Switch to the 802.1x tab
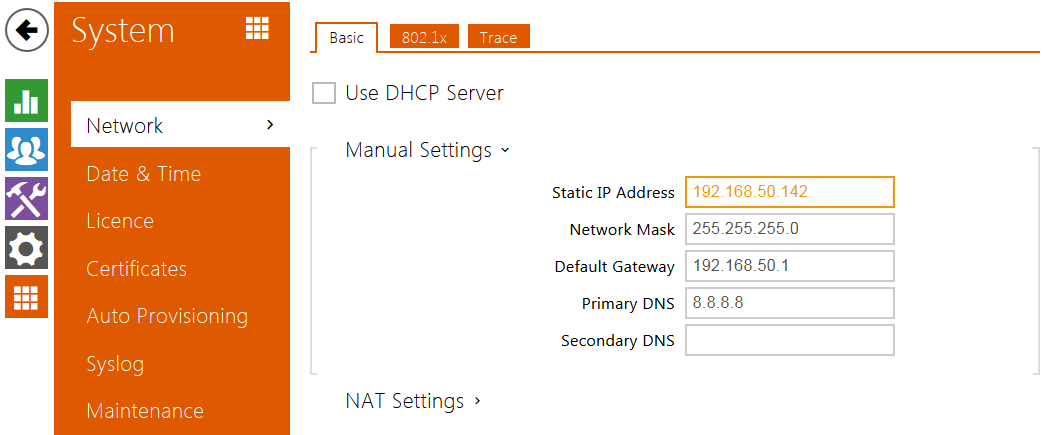The image size is (1054, 435). 423,38
